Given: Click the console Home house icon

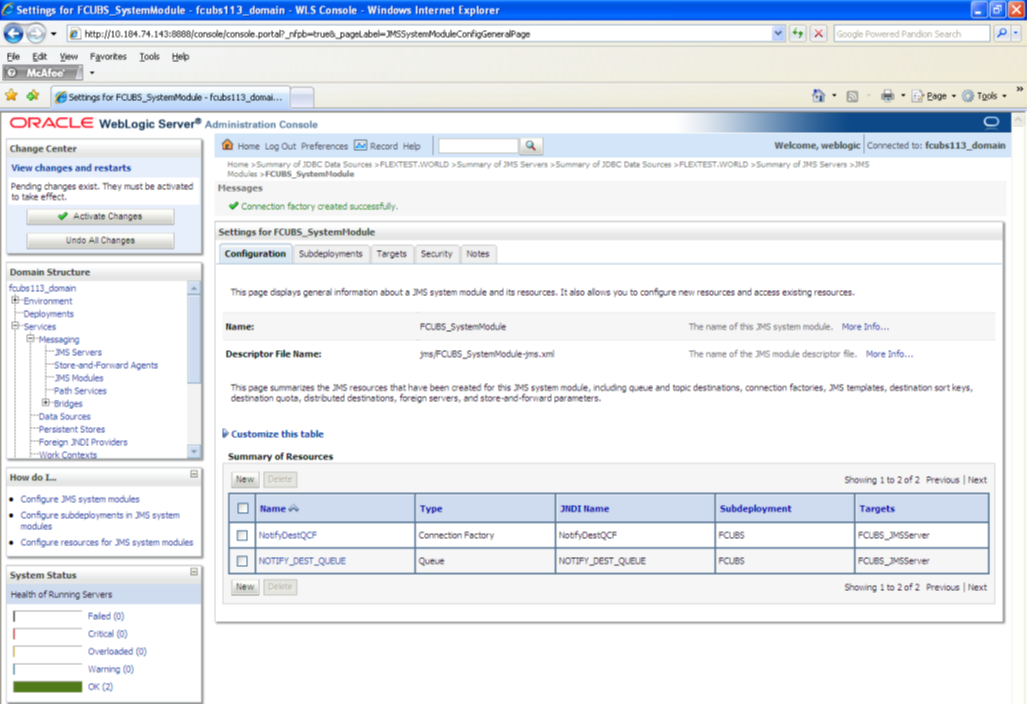Looking at the screenshot, I should click(x=227, y=145).
